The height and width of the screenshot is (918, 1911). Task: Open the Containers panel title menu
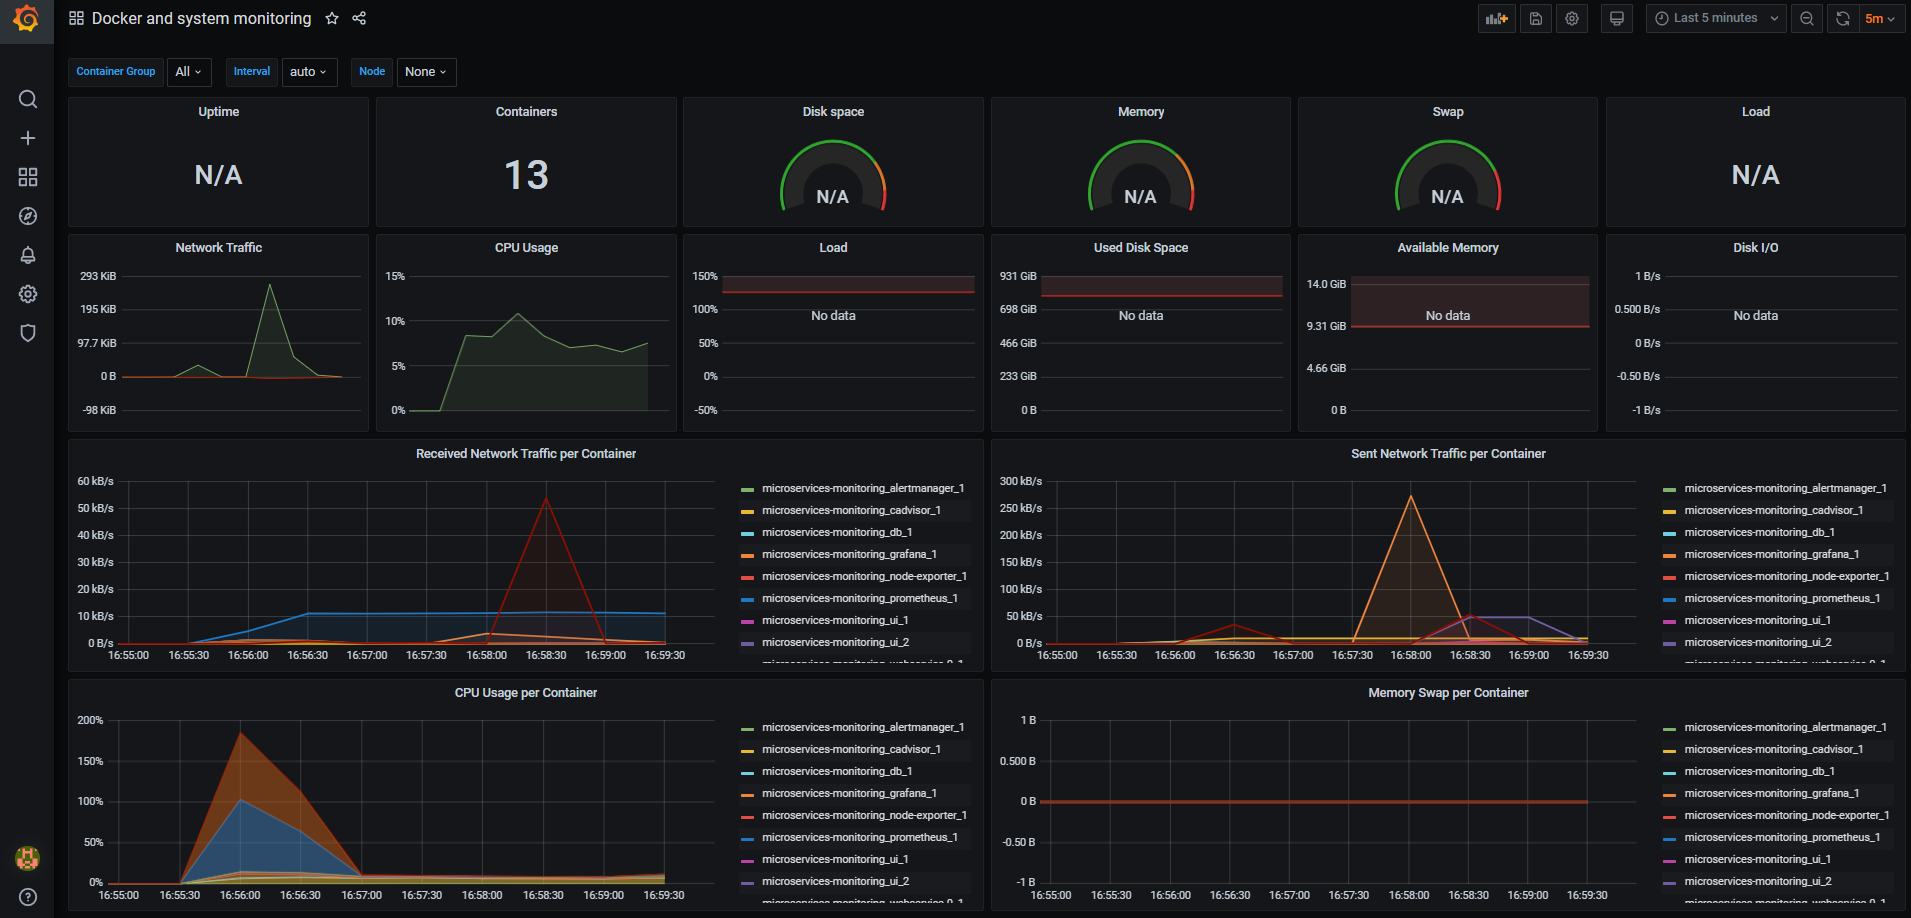[x=526, y=112]
